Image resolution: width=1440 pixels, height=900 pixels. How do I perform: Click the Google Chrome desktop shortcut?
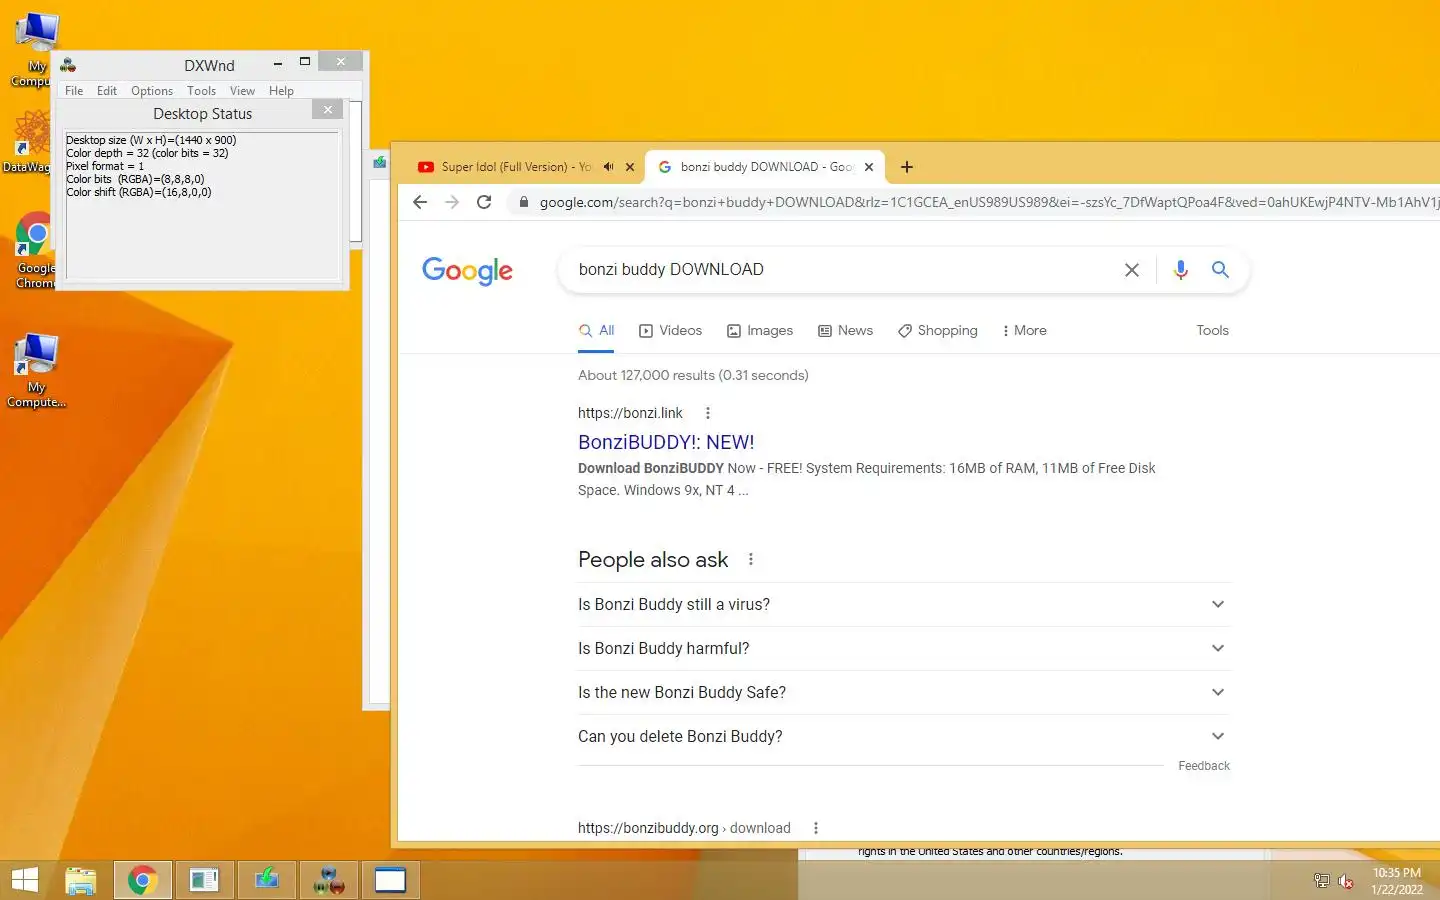tap(35, 250)
